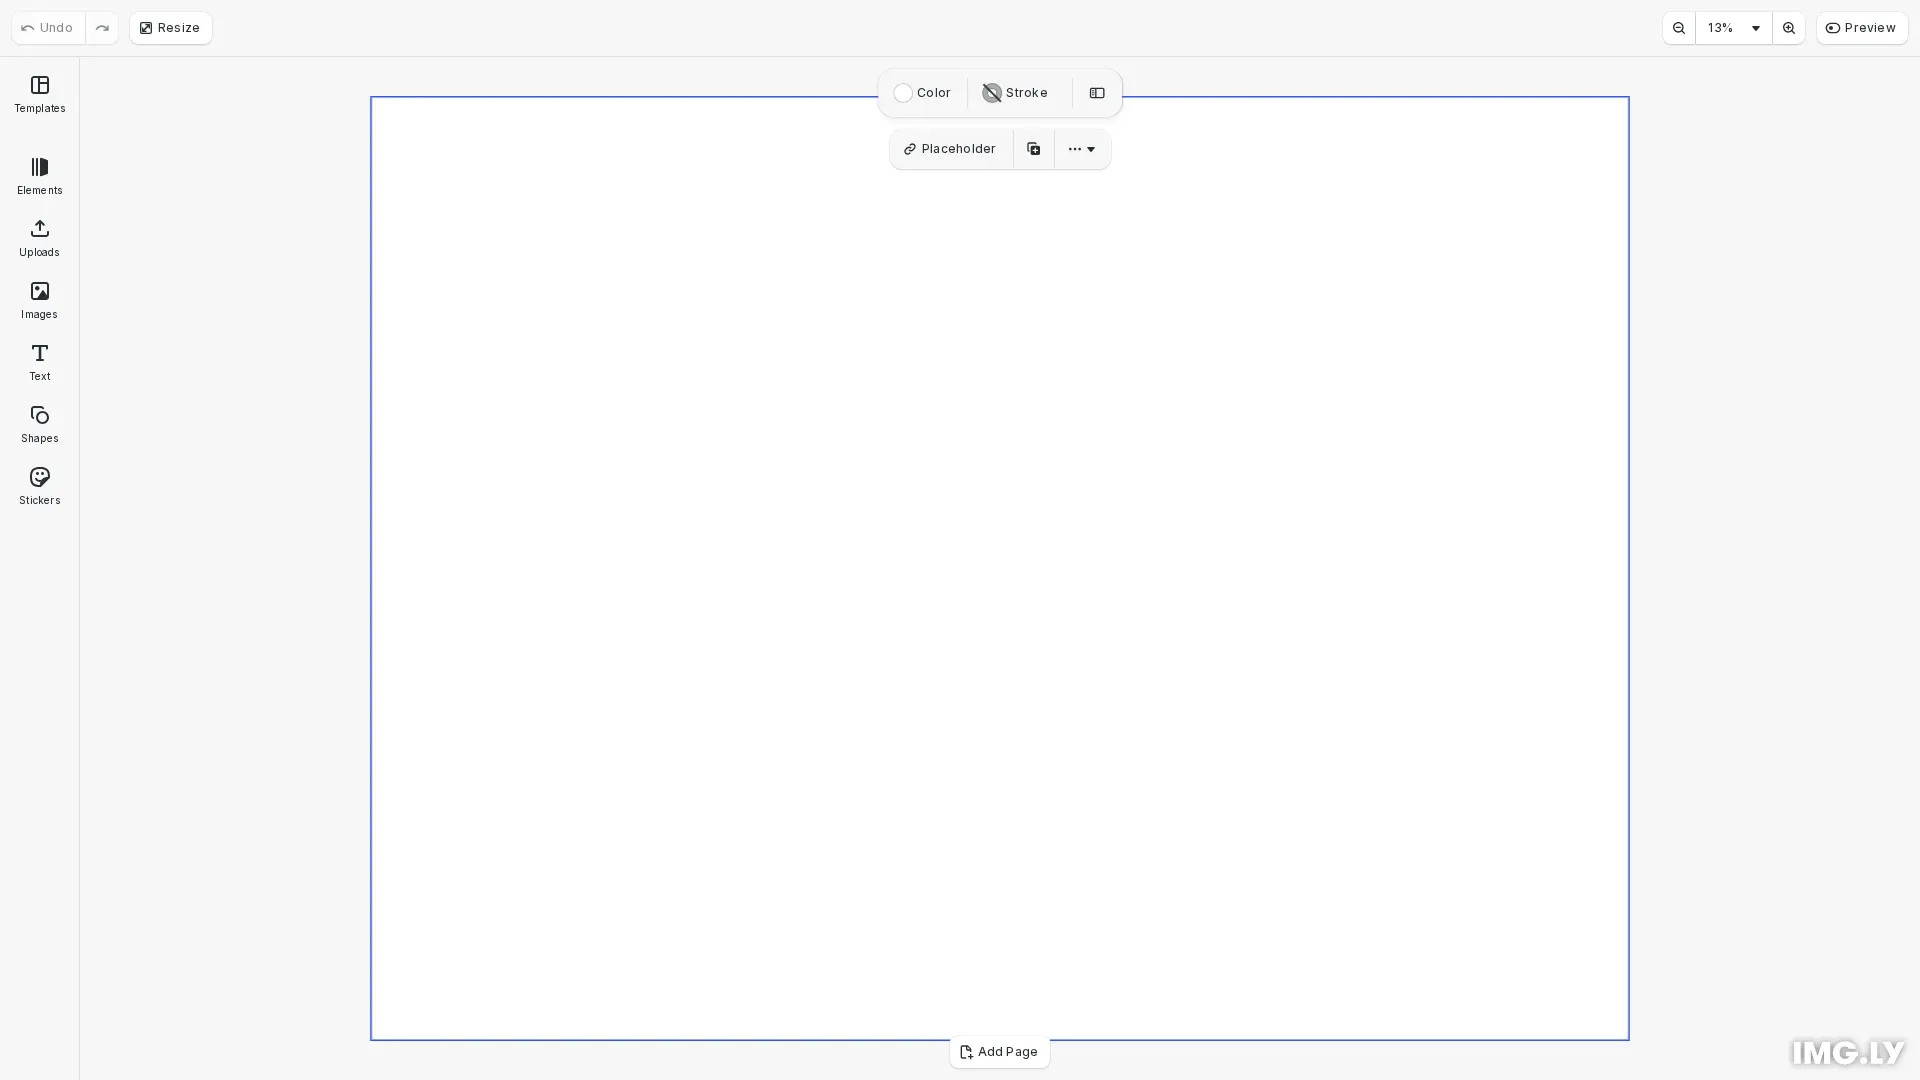Screen dimensions: 1920x1080
Task: Switch to Preview mode
Action: (x=1862, y=28)
